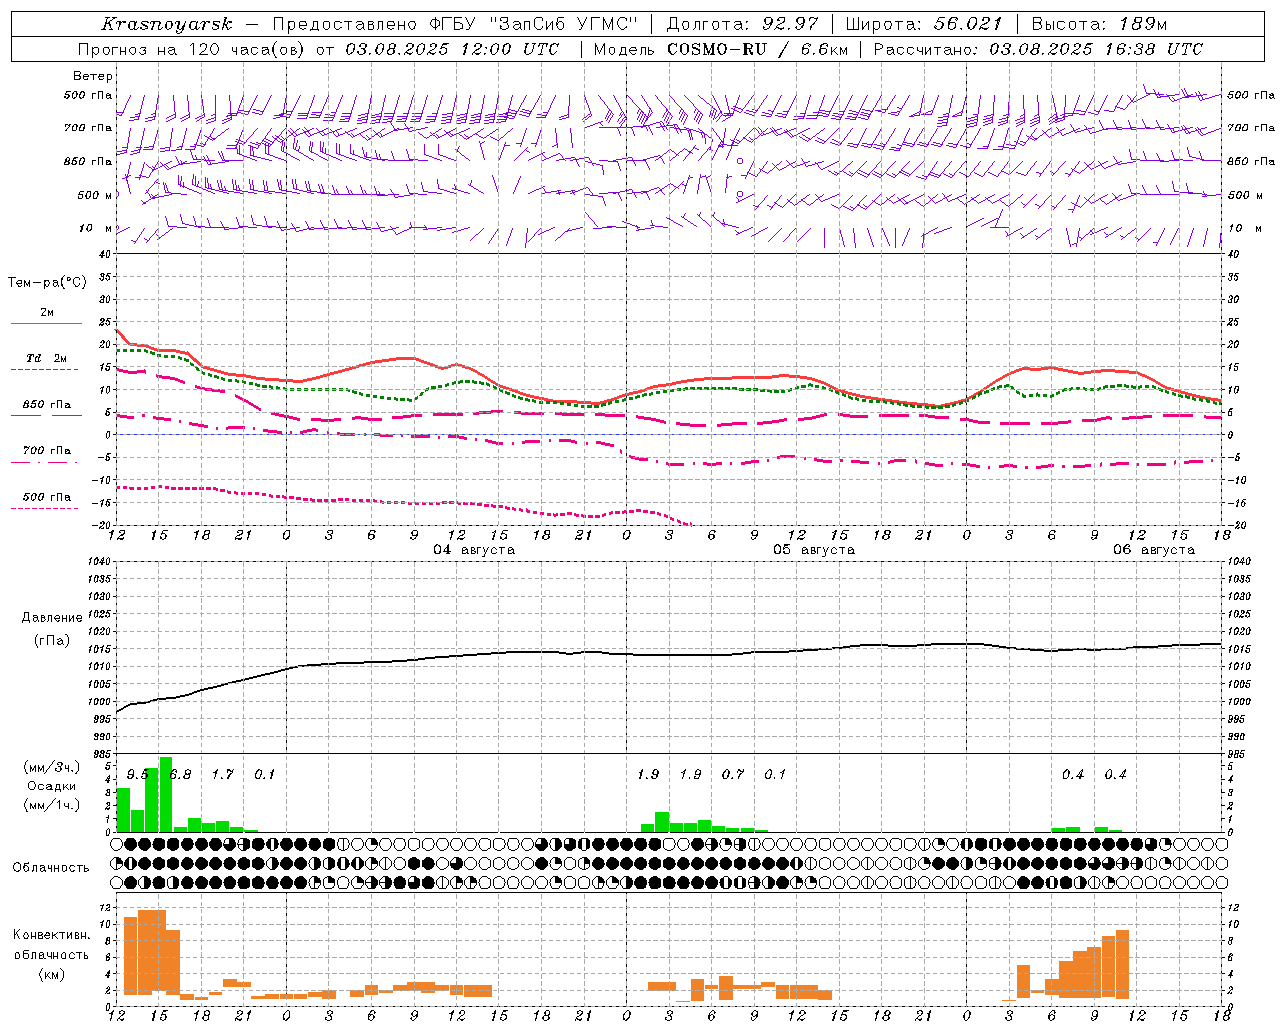Screen dimensions: 1280x1024
Task: Click the precipitation value '9.5'
Action: (138, 774)
